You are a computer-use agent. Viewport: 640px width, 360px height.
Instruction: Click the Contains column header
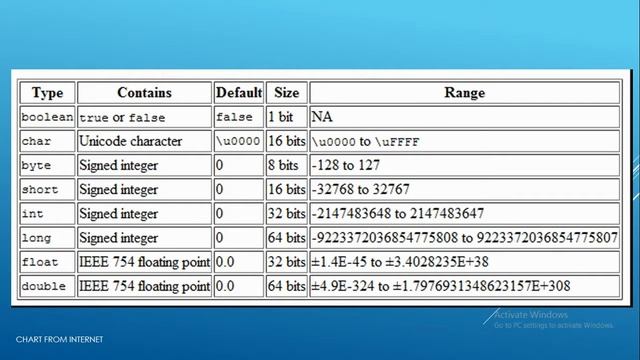(x=144, y=93)
